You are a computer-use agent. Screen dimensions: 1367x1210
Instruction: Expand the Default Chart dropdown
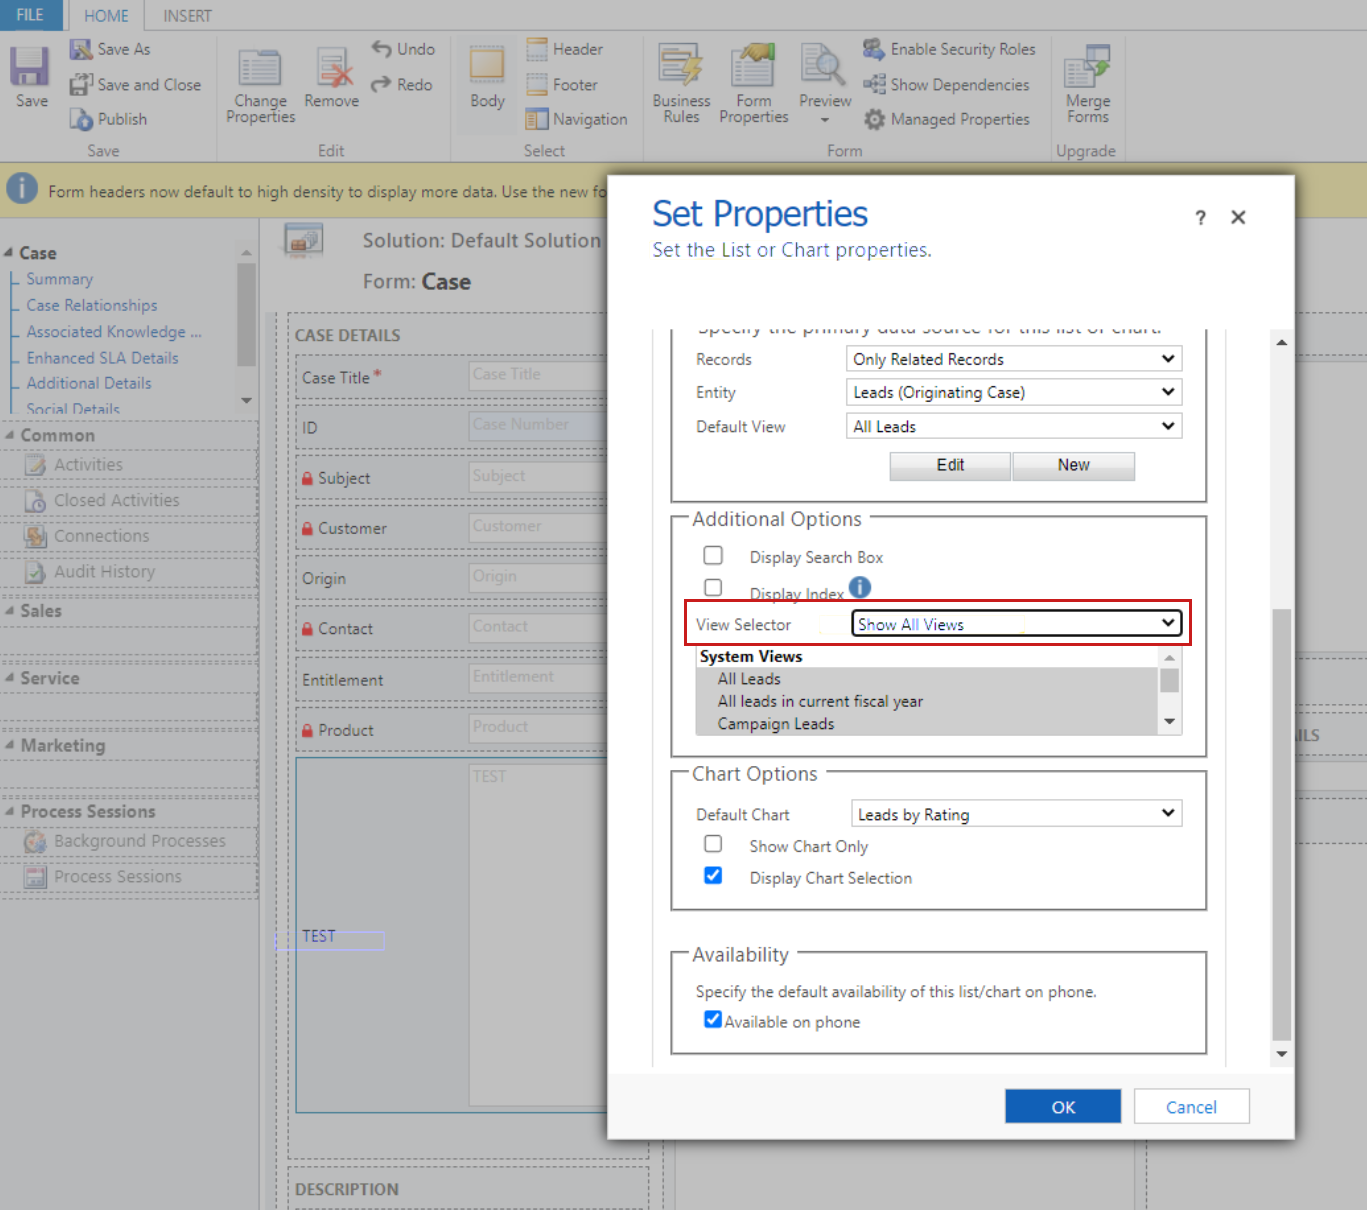tap(1016, 814)
